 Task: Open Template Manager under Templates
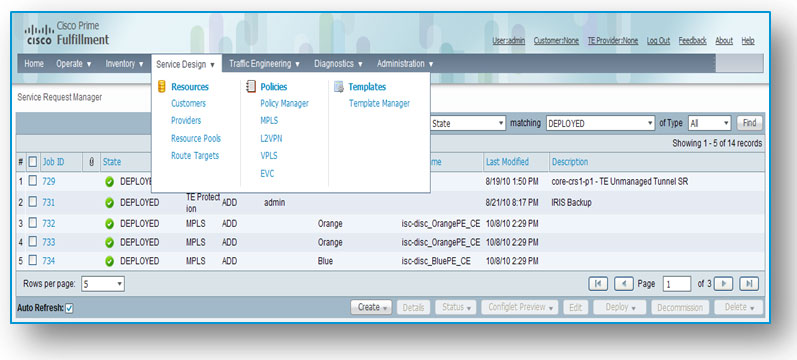point(379,103)
